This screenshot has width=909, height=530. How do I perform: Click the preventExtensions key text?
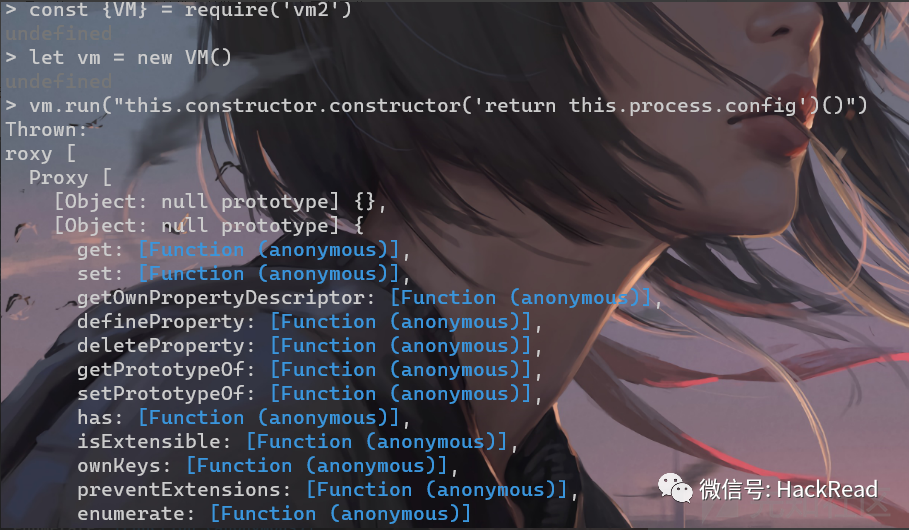[184, 490]
